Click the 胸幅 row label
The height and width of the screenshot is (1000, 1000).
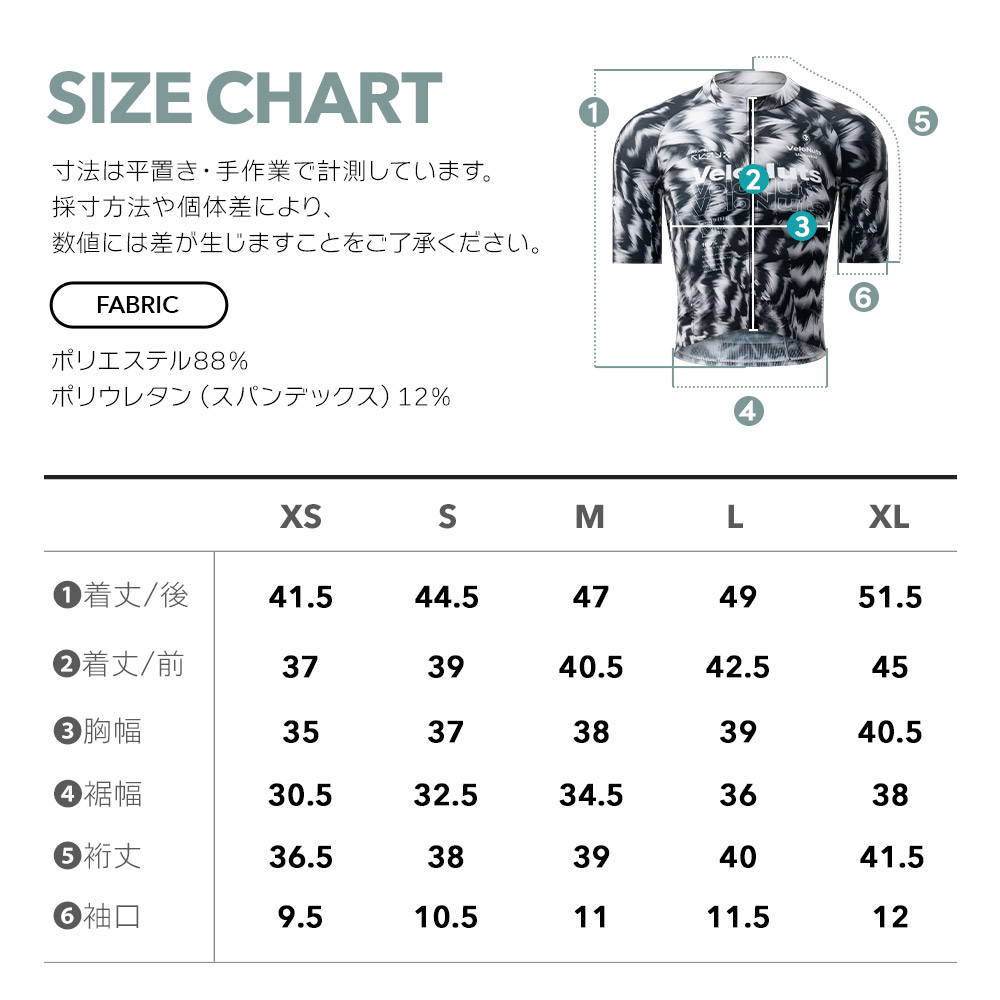pyautogui.click(x=112, y=731)
